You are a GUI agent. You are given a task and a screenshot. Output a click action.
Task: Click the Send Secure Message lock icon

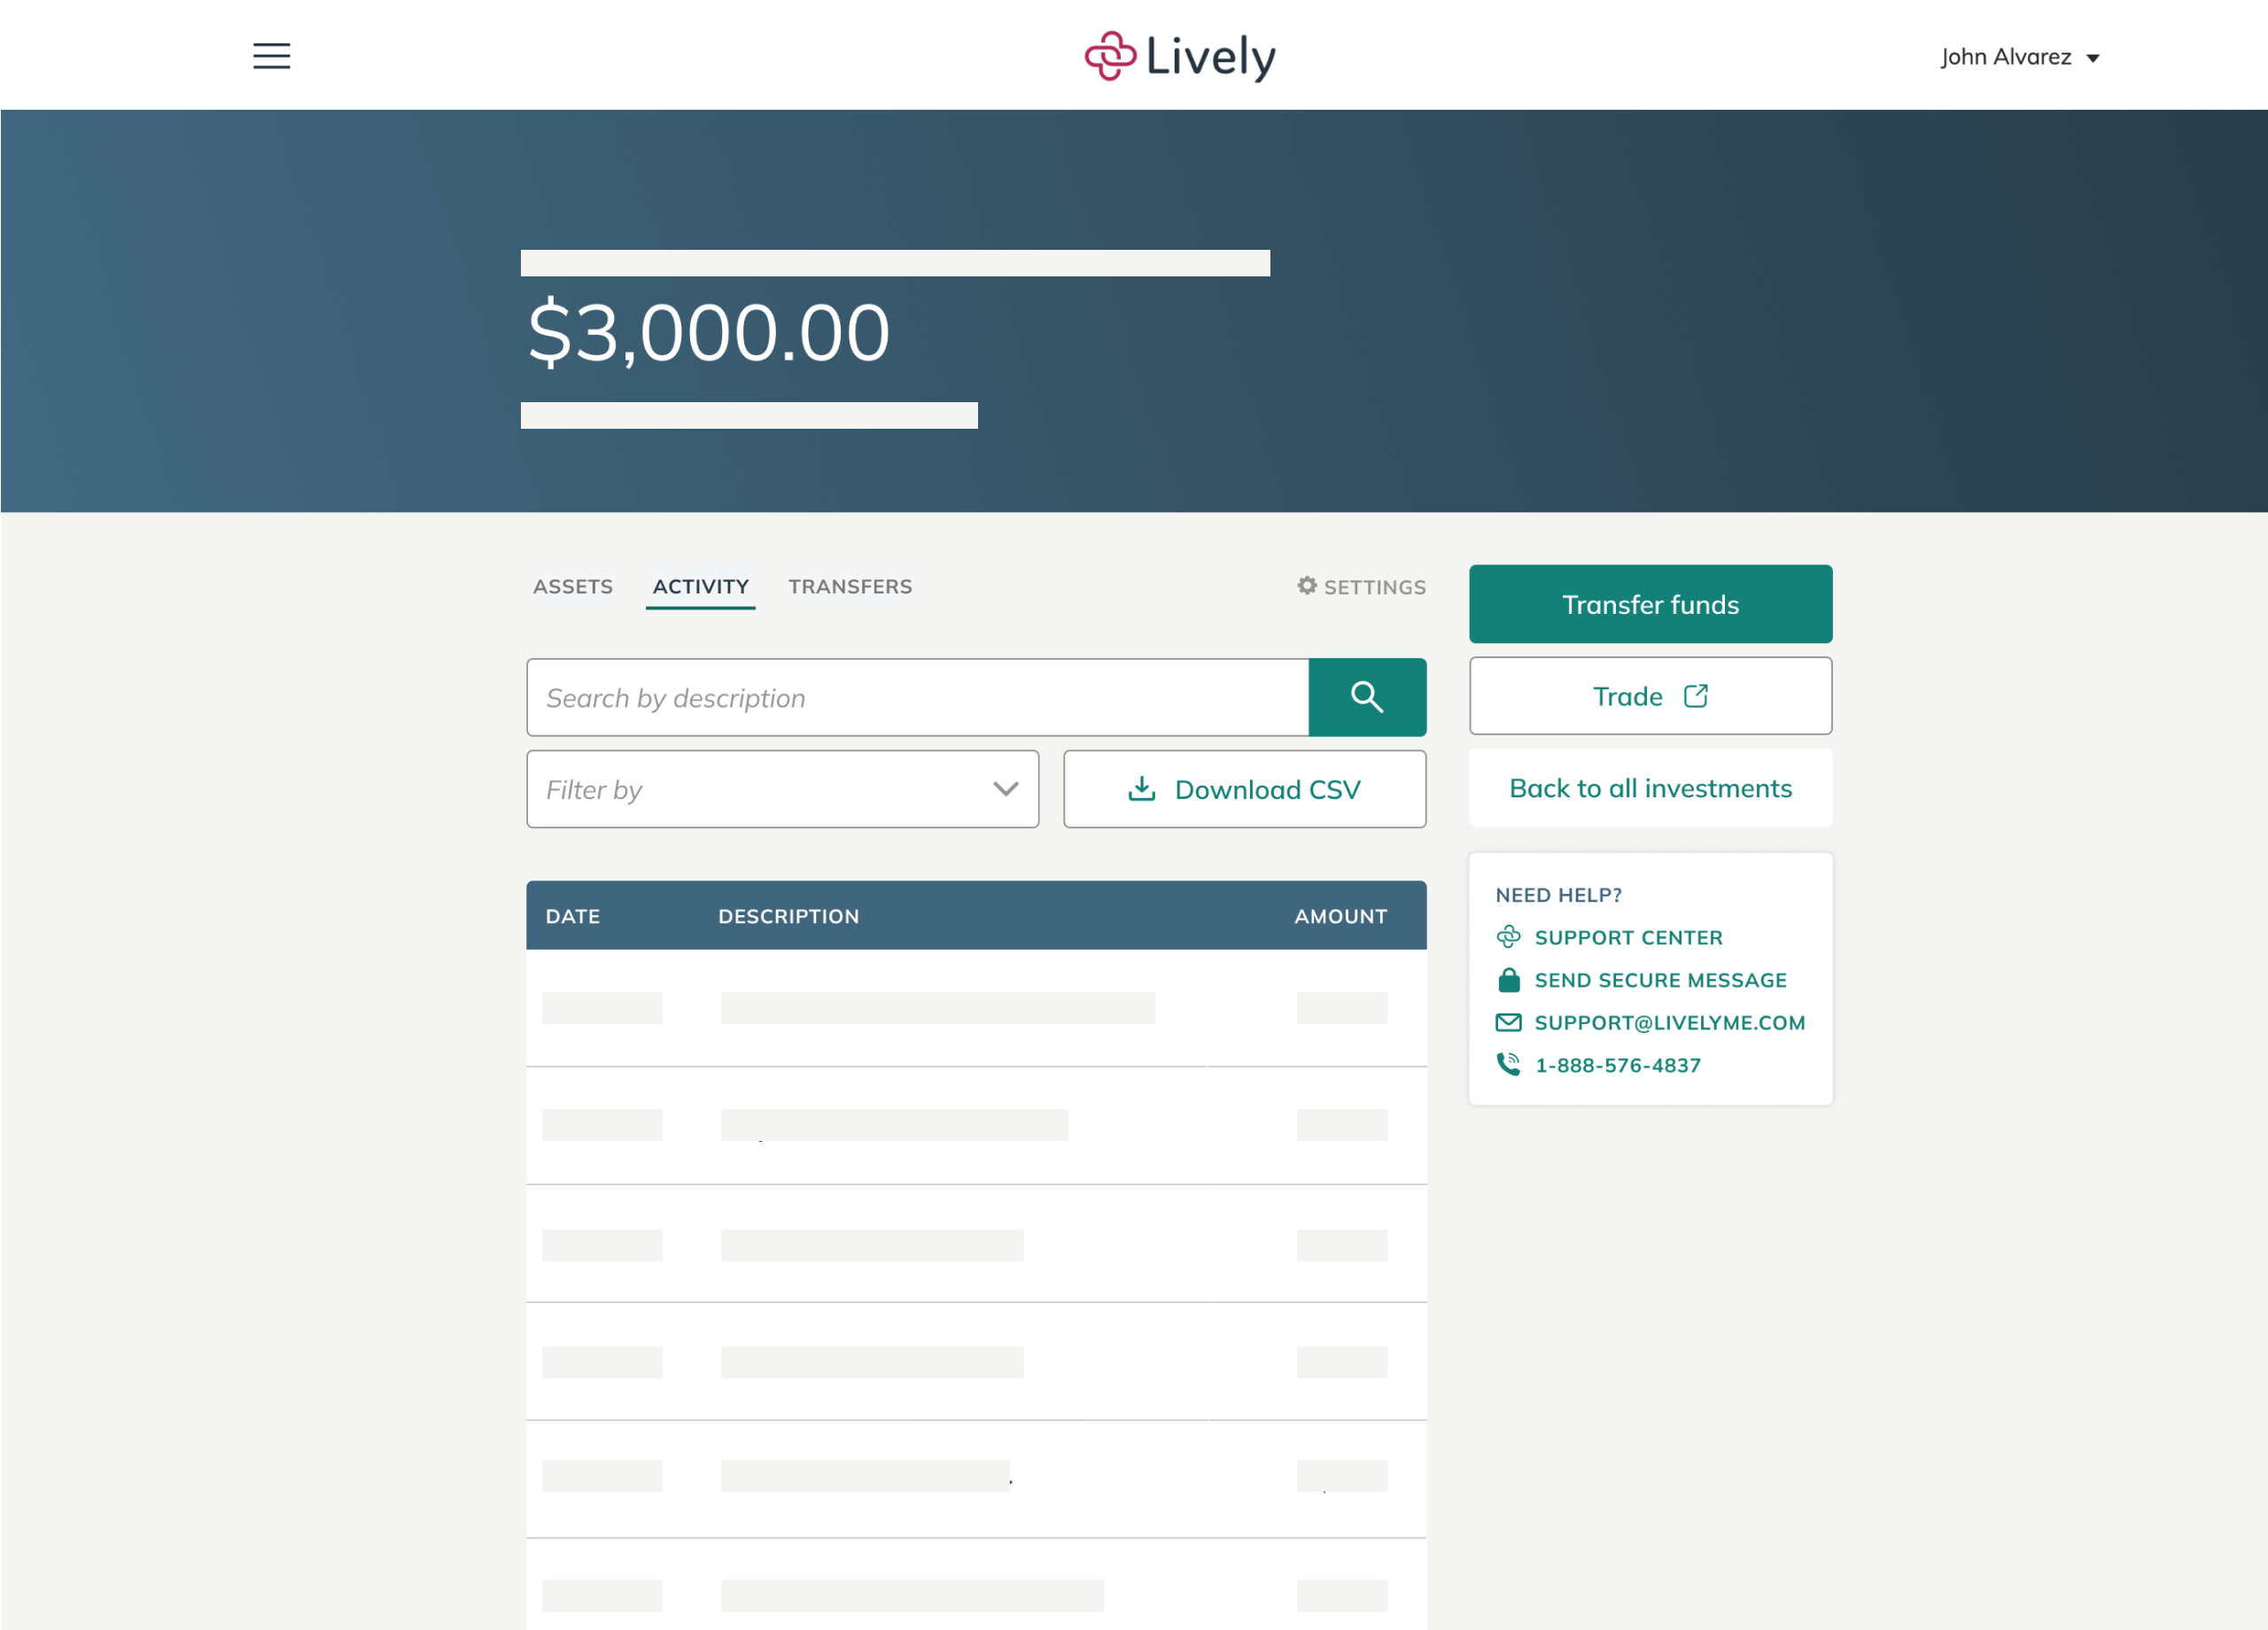[x=1509, y=979]
